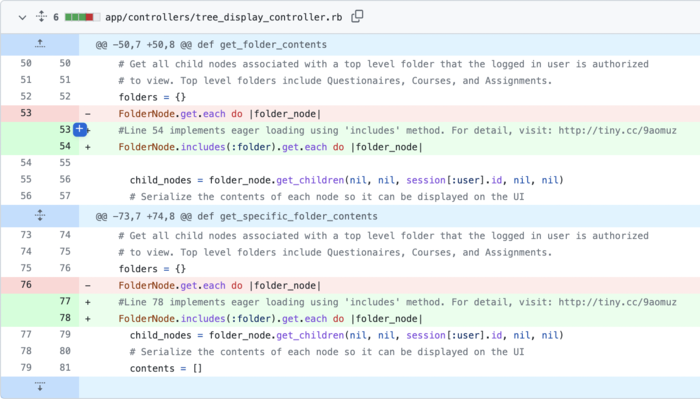The image size is (700, 399).
Task: Click Serialize comment on line 57
Action: [x=327, y=197]
